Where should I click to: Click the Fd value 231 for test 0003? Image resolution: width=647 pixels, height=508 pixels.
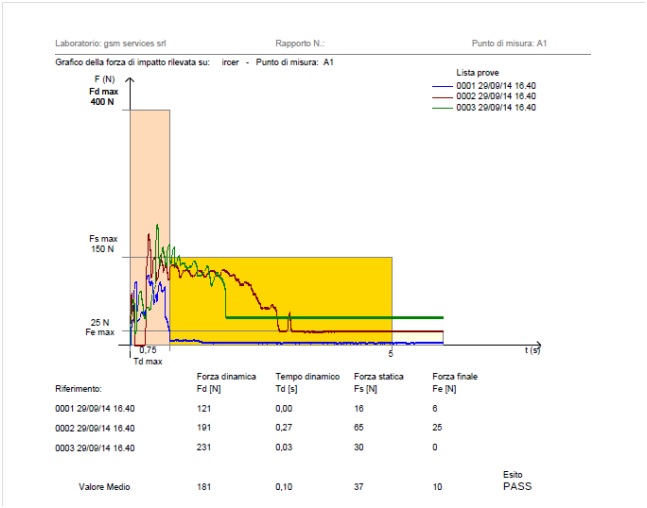click(x=206, y=447)
